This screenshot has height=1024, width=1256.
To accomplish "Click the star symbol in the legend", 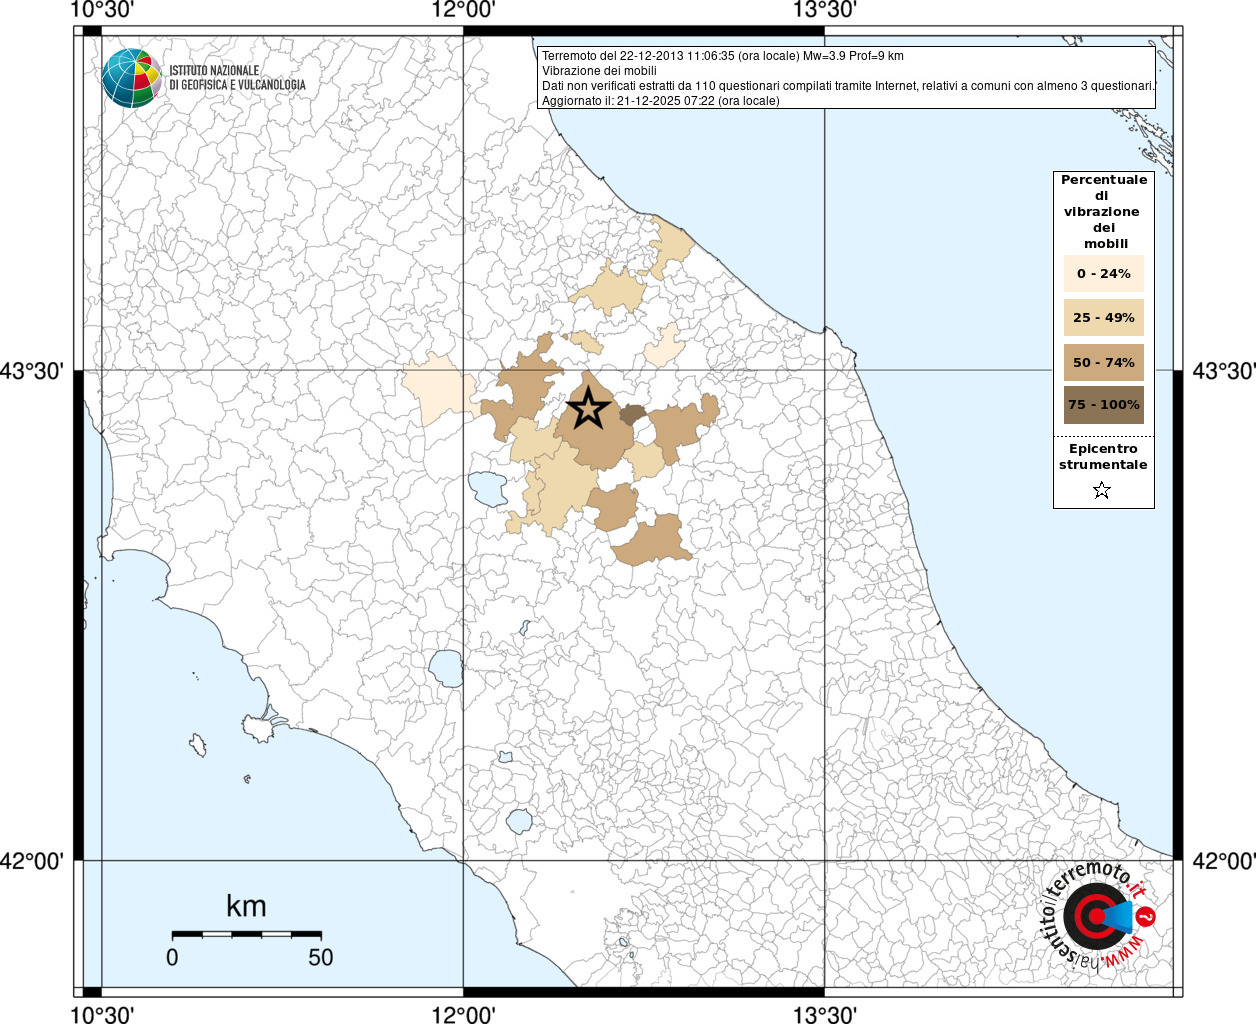I will (1102, 490).
